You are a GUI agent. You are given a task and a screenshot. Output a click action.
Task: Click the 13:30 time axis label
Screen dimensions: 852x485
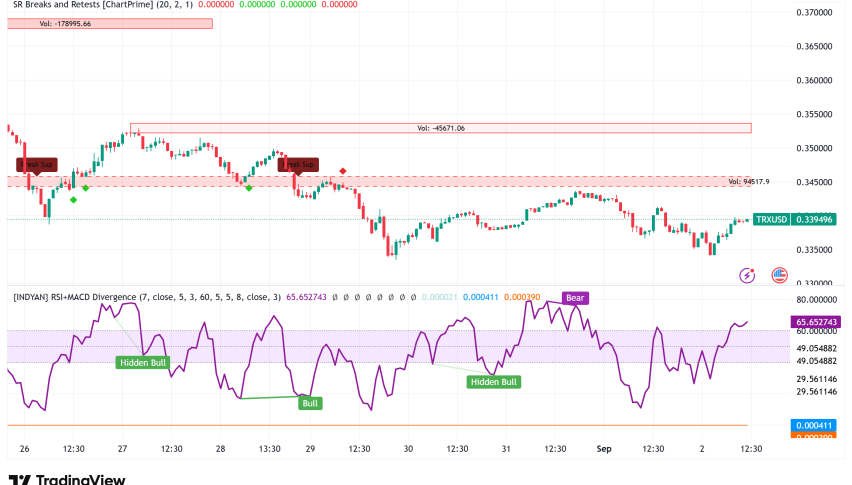tap(270, 449)
